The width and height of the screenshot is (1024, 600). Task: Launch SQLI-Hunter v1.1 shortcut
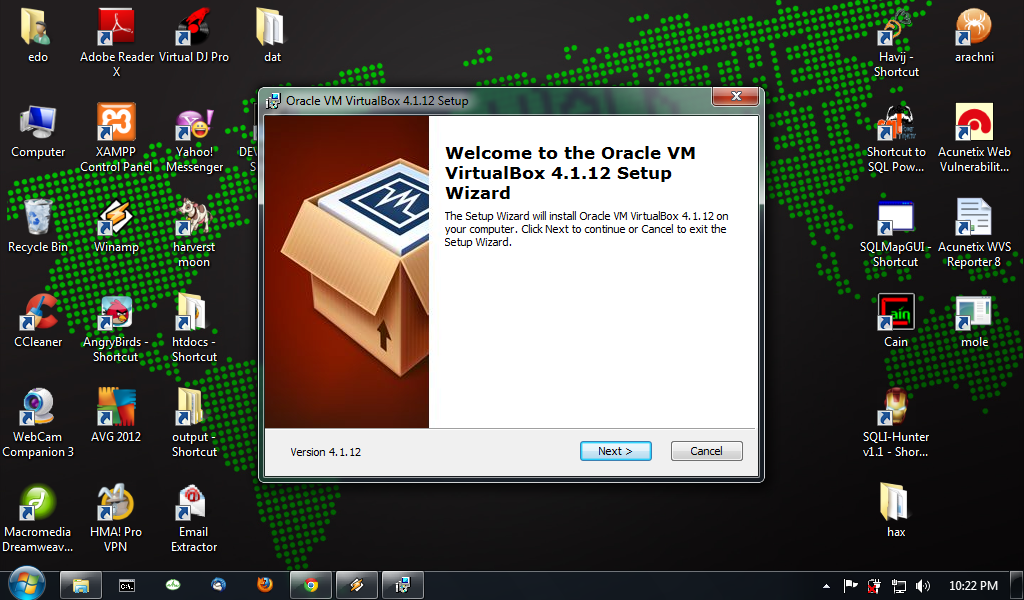896,423
